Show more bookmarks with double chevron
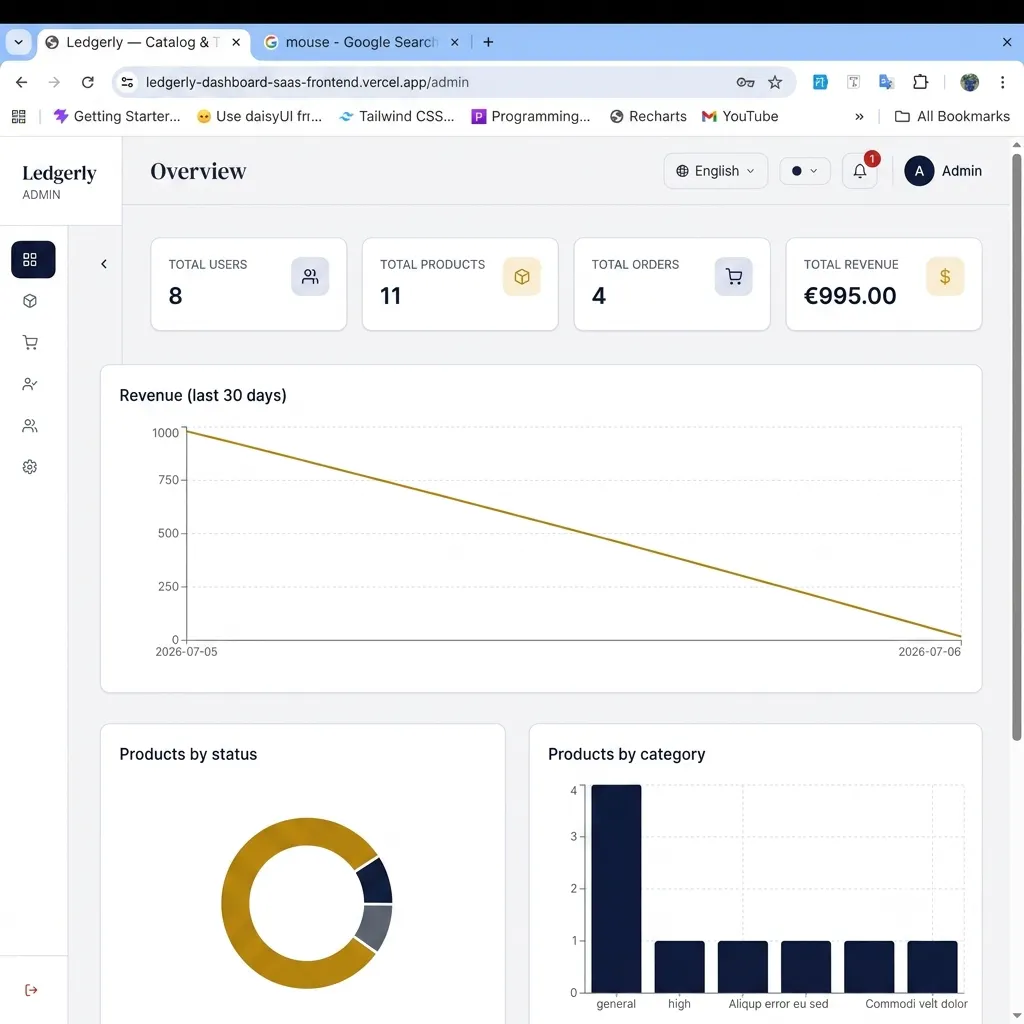 click(x=859, y=116)
